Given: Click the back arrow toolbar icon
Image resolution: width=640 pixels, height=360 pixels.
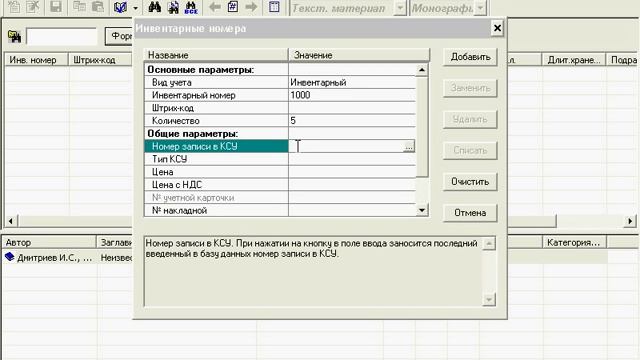Looking at the screenshot, I should pyautogui.click(x=215, y=7).
